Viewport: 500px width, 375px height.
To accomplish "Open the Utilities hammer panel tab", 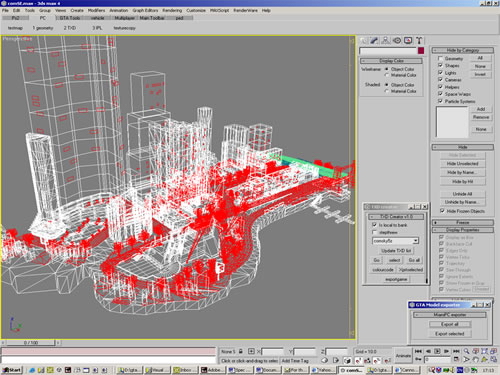I will click(x=419, y=41).
